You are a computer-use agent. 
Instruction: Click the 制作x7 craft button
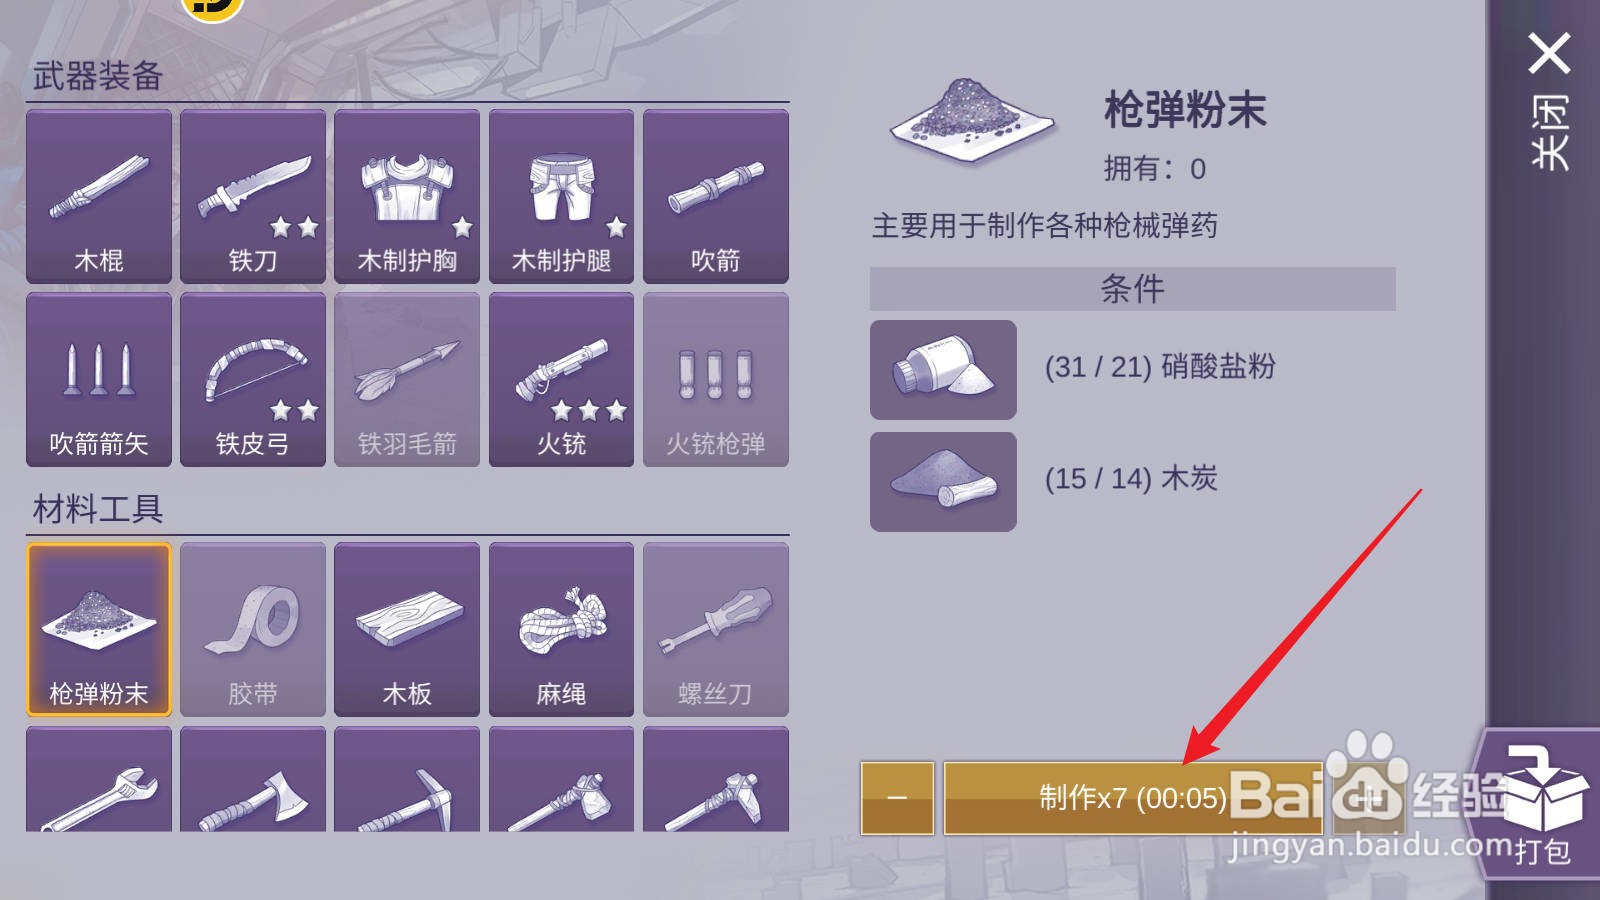(x=1133, y=798)
